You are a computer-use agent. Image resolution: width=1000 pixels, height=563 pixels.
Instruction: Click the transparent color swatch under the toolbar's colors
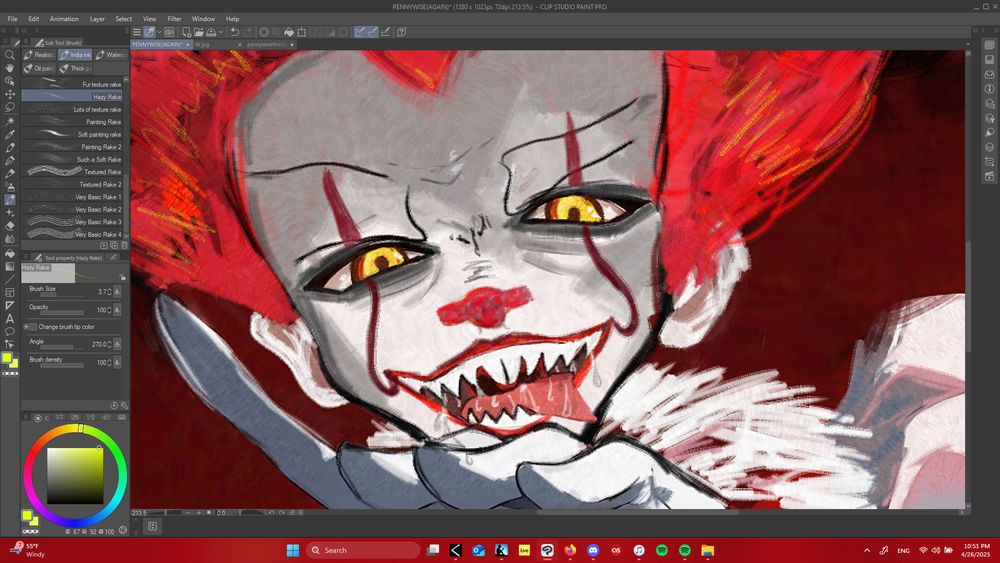[x=10, y=374]
